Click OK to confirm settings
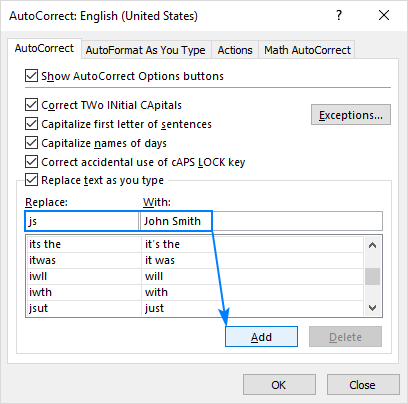Image resolution: width=408 pixels, height=404 pixels. pyautogui.click(x=279, y=385)
